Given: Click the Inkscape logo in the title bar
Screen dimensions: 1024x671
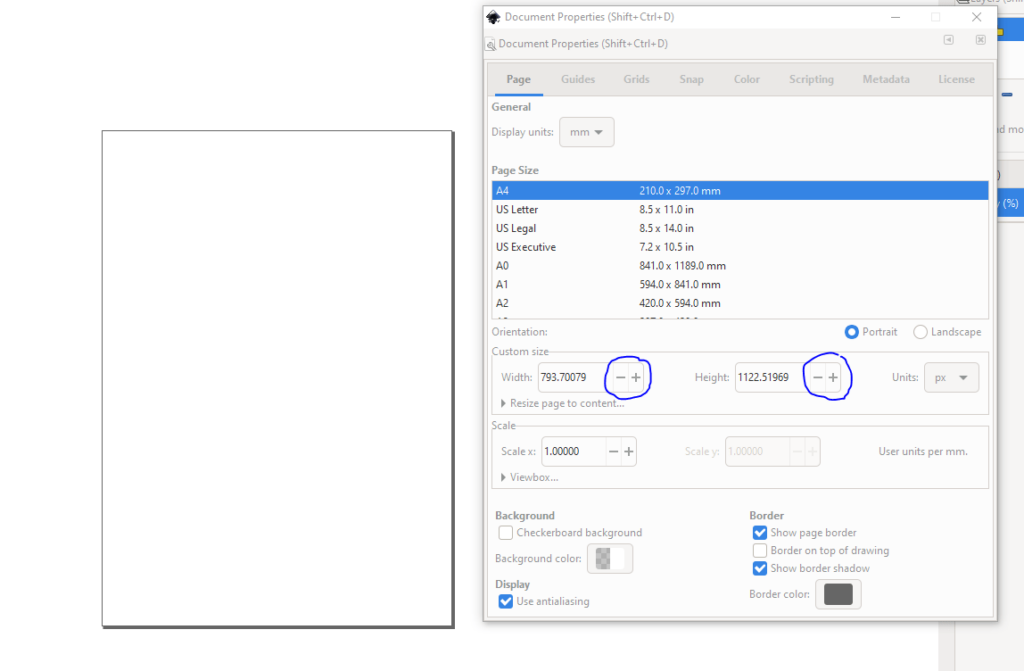Looking at the screenshot, I should pyautogui.click(x=492, y=16).
